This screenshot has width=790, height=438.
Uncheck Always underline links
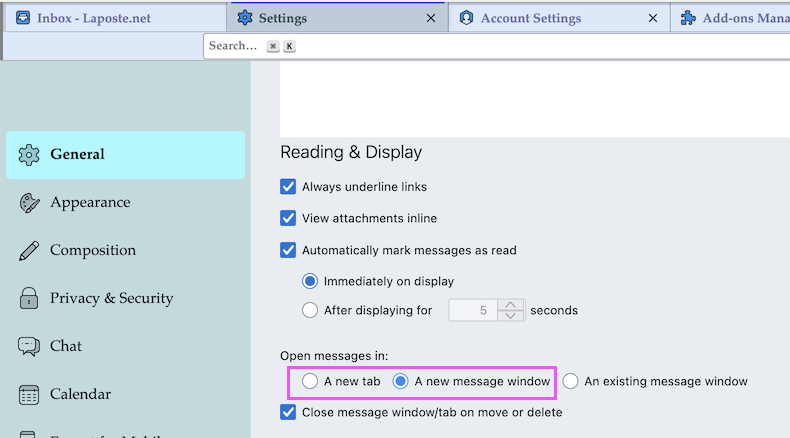[x=288, y=186]
